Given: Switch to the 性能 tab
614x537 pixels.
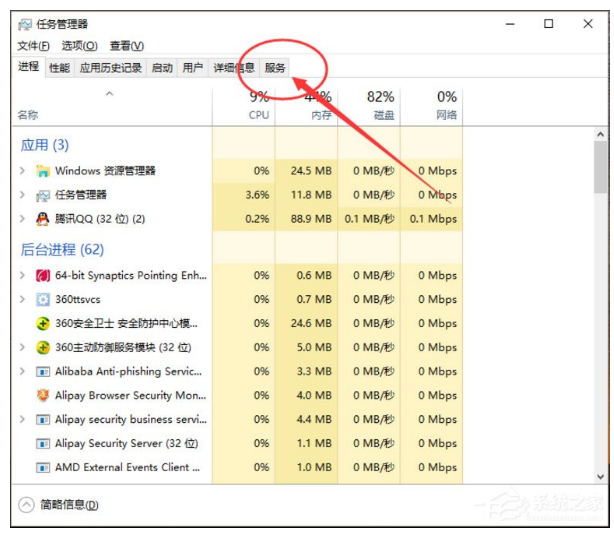Looking at the screenshot, I should pyautogui.click(x=60, y=68).
